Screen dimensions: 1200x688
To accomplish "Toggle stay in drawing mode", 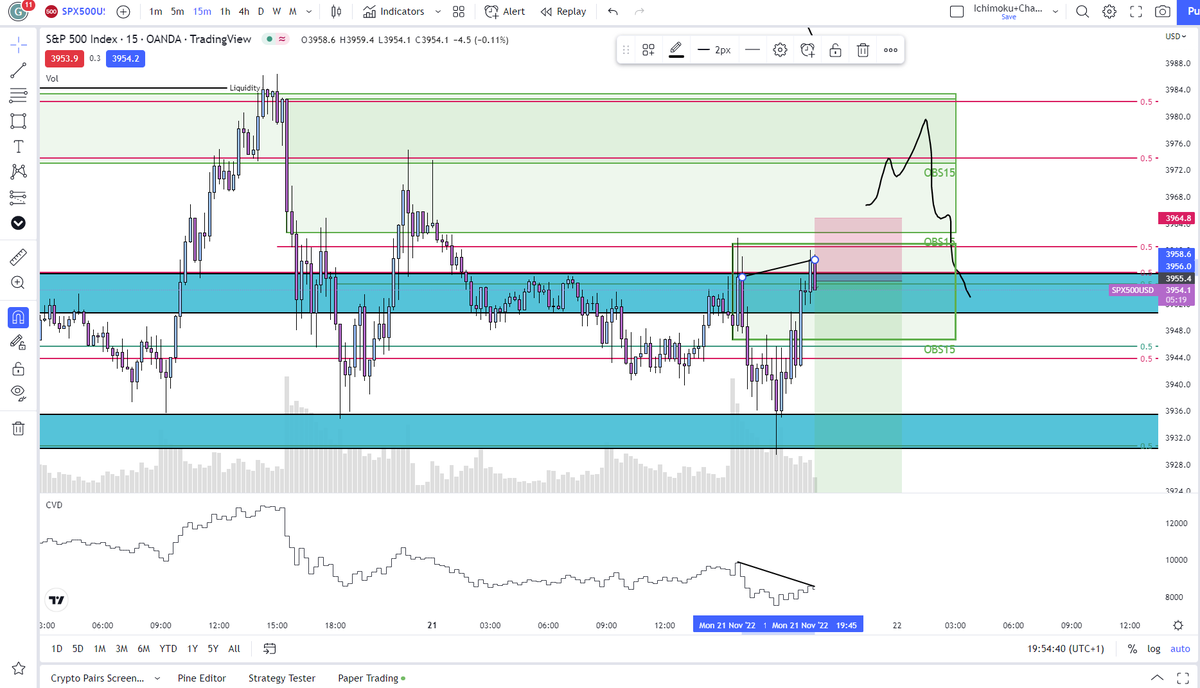I will (x=18, y=342).
